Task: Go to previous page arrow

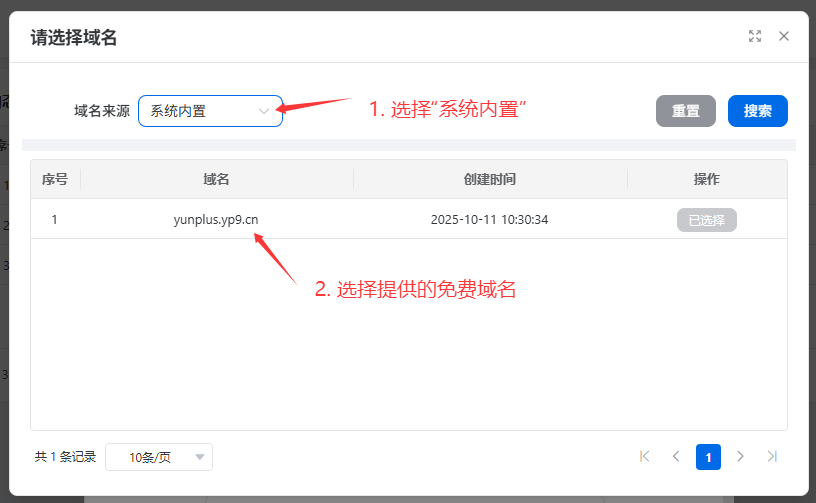Action: [x=676, y=456]
